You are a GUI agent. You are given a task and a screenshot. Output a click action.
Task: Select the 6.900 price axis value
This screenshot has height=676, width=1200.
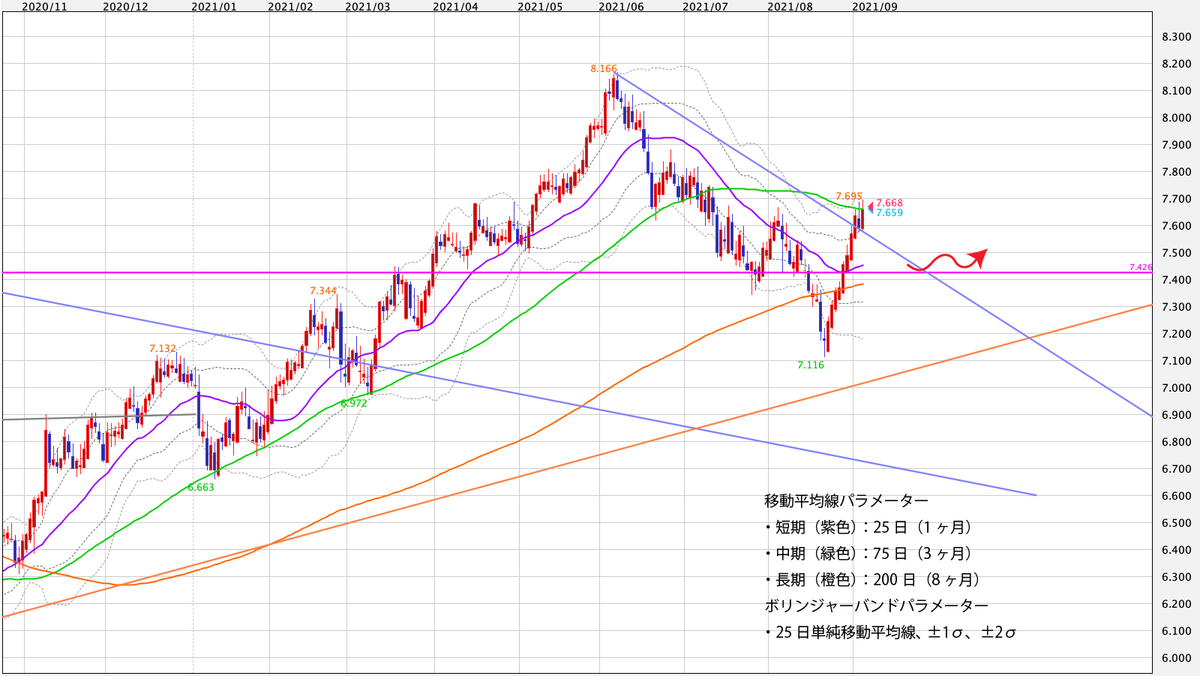tap(1176, 415)
